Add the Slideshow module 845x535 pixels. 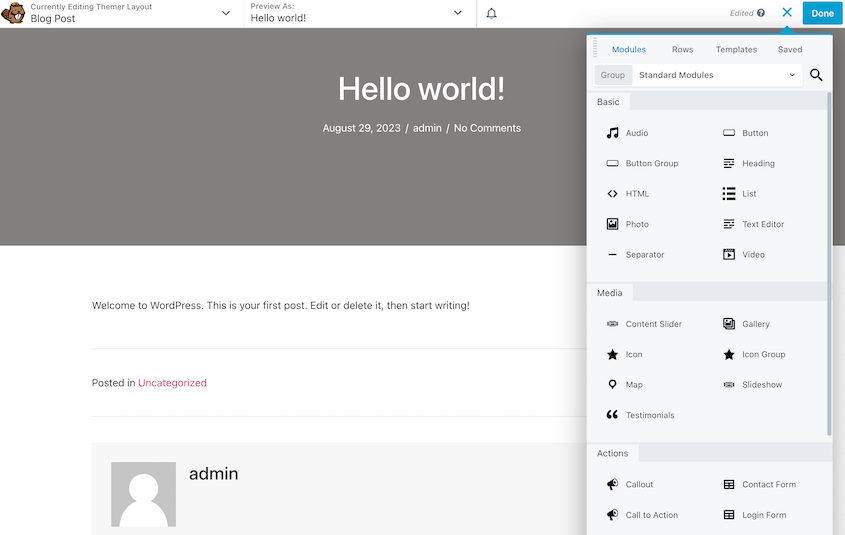point(752,385)
